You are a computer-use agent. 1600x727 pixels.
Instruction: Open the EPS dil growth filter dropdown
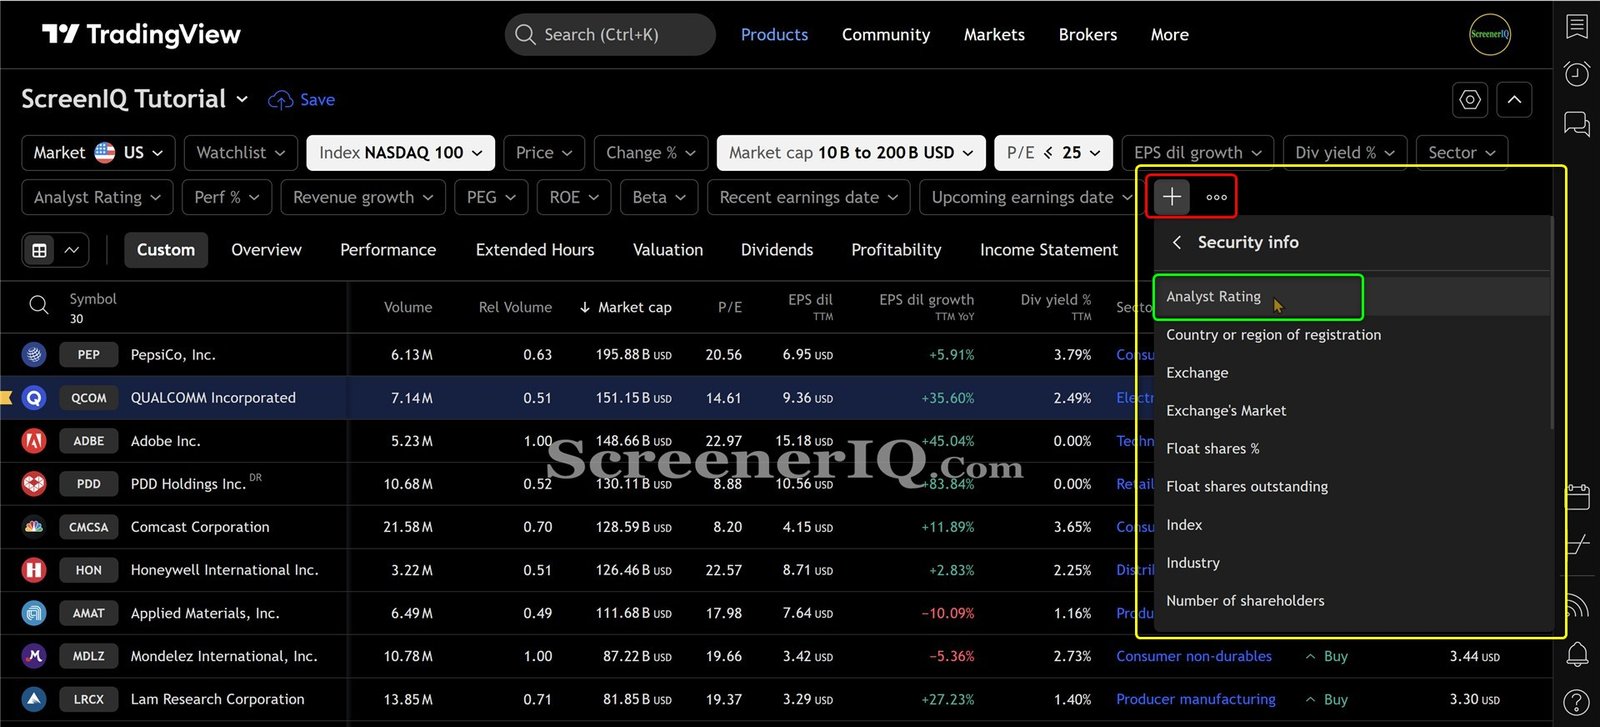(1198, 152)
